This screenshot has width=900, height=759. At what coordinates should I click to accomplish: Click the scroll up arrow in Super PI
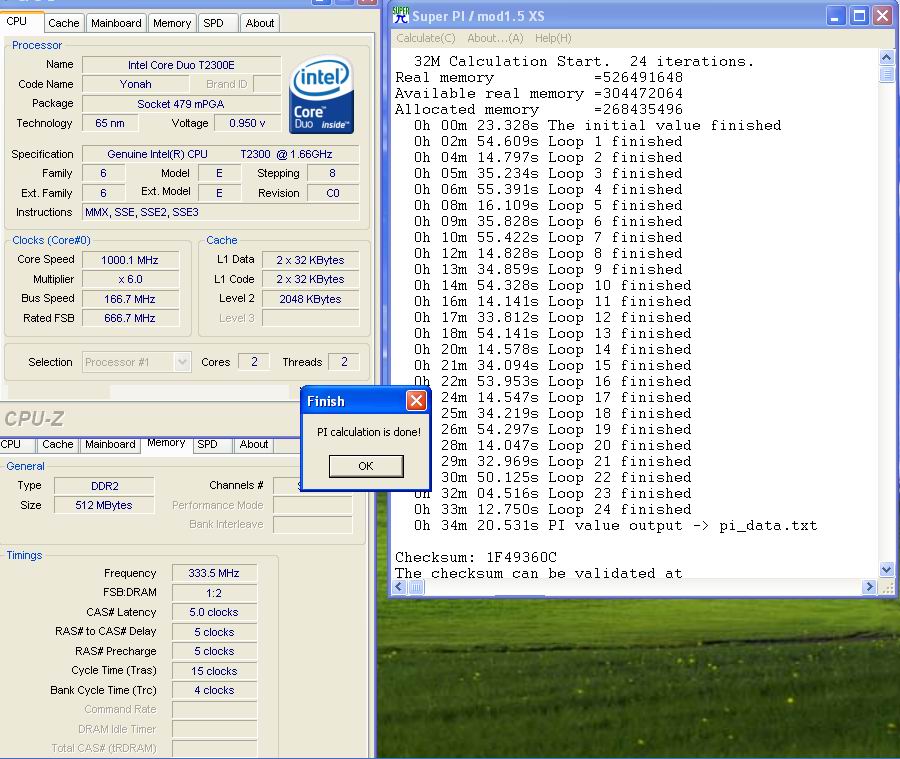886,57
